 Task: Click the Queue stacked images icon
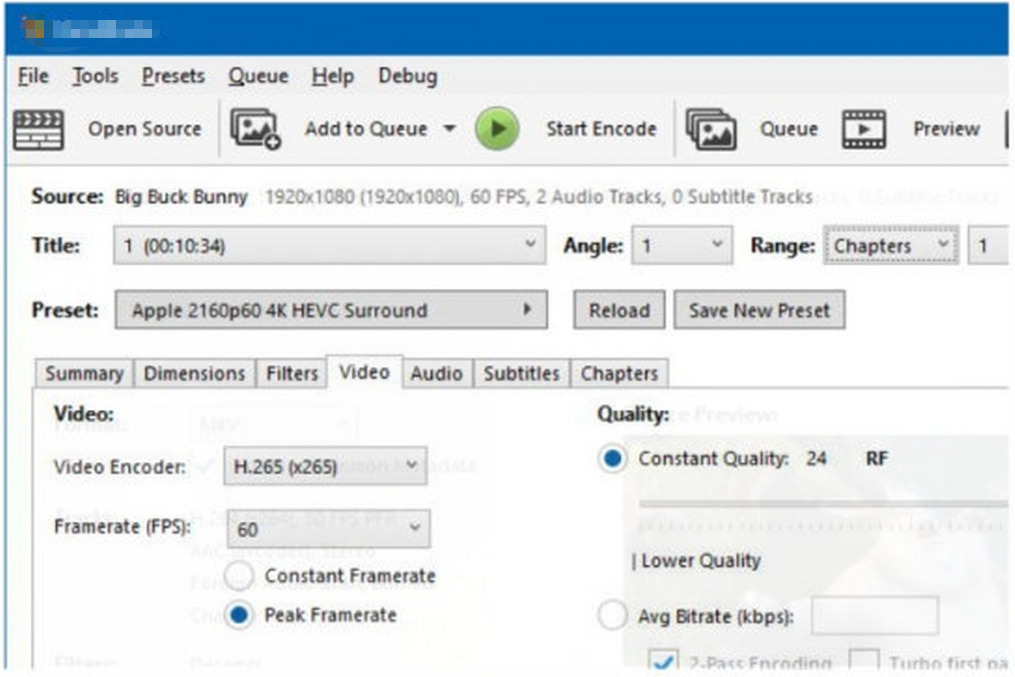pos(711,129)
